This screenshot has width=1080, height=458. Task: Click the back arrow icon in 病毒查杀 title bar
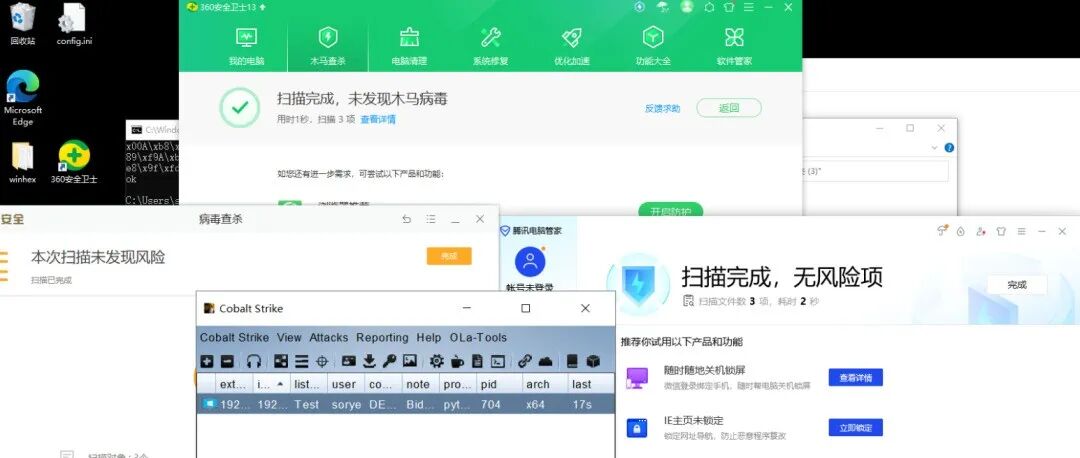tap(406, 219)
